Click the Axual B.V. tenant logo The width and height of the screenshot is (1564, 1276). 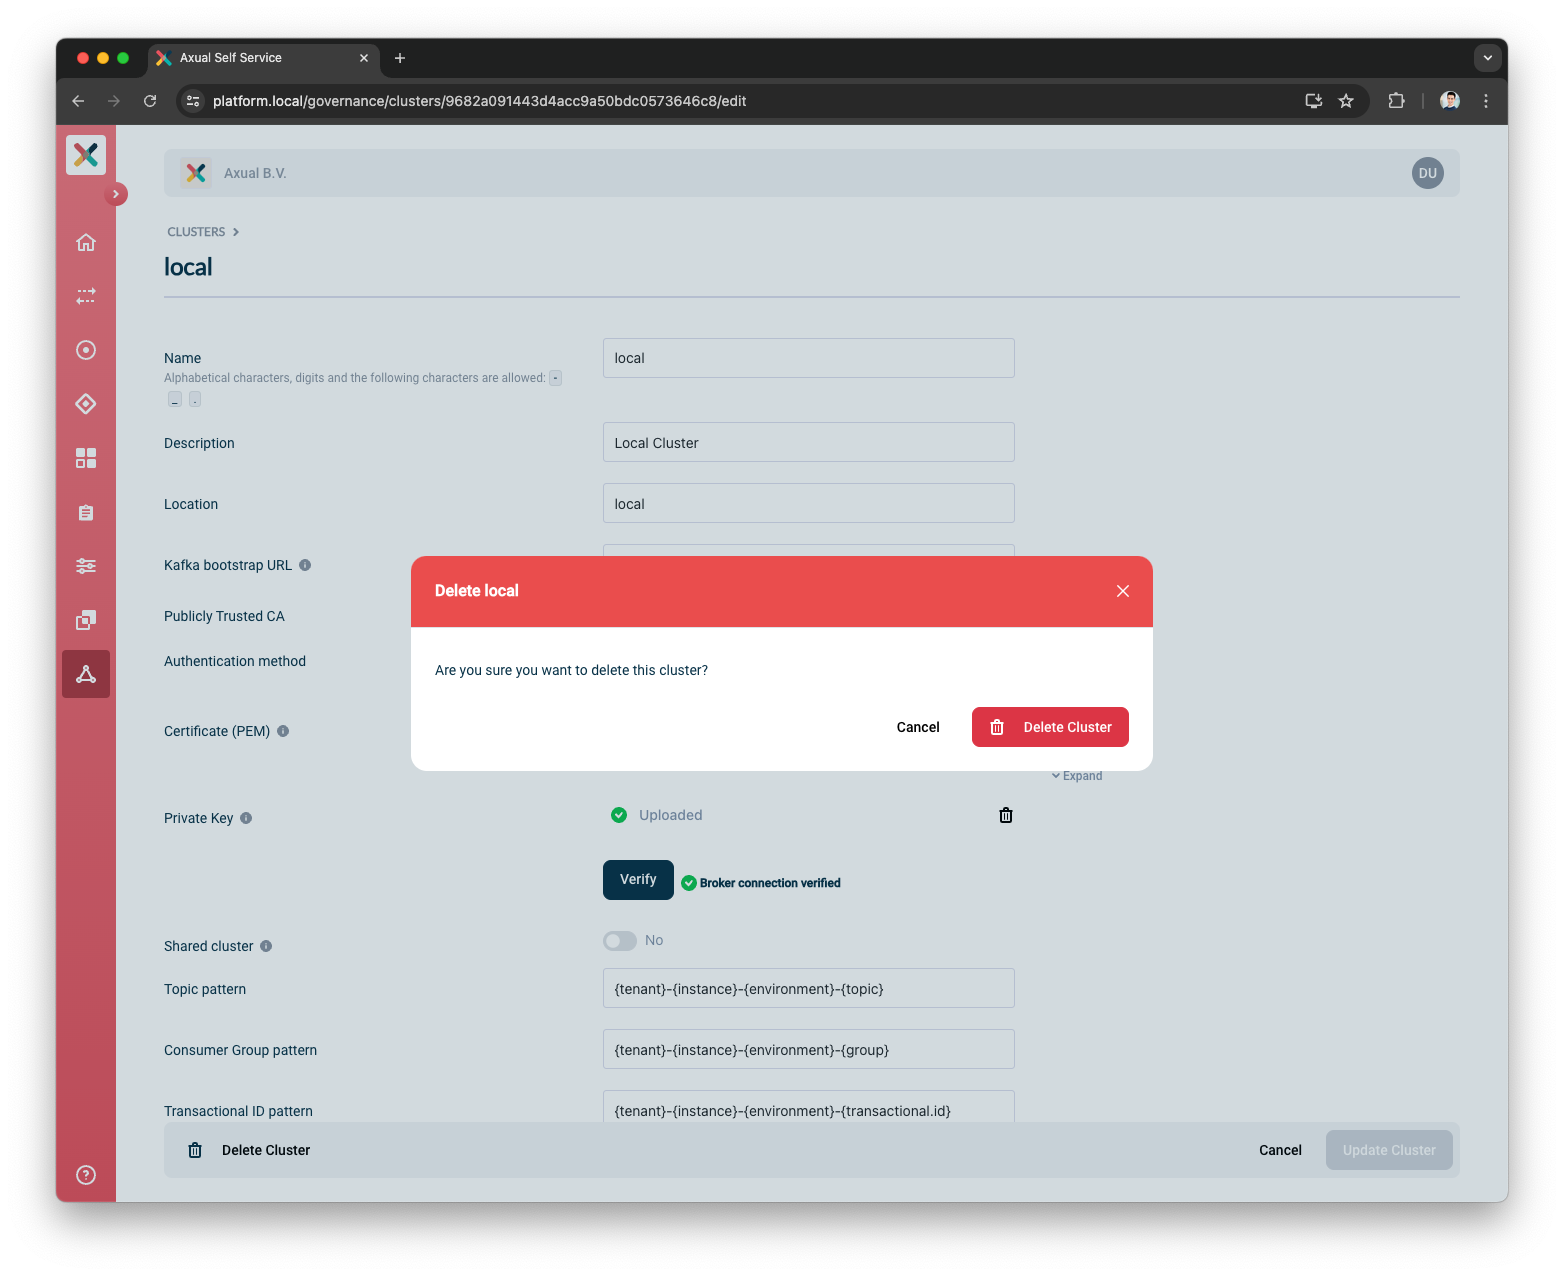(196, 173)
